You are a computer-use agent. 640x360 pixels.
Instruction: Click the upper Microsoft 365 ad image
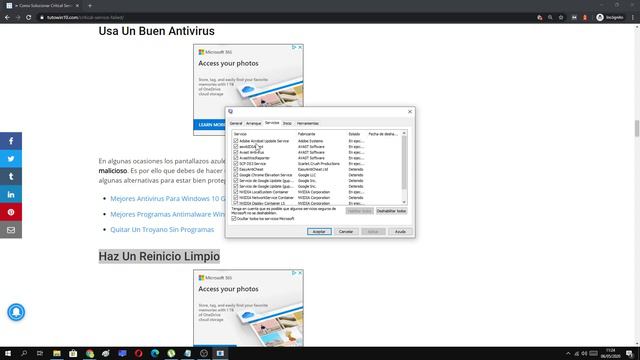(x=248, y=90)
